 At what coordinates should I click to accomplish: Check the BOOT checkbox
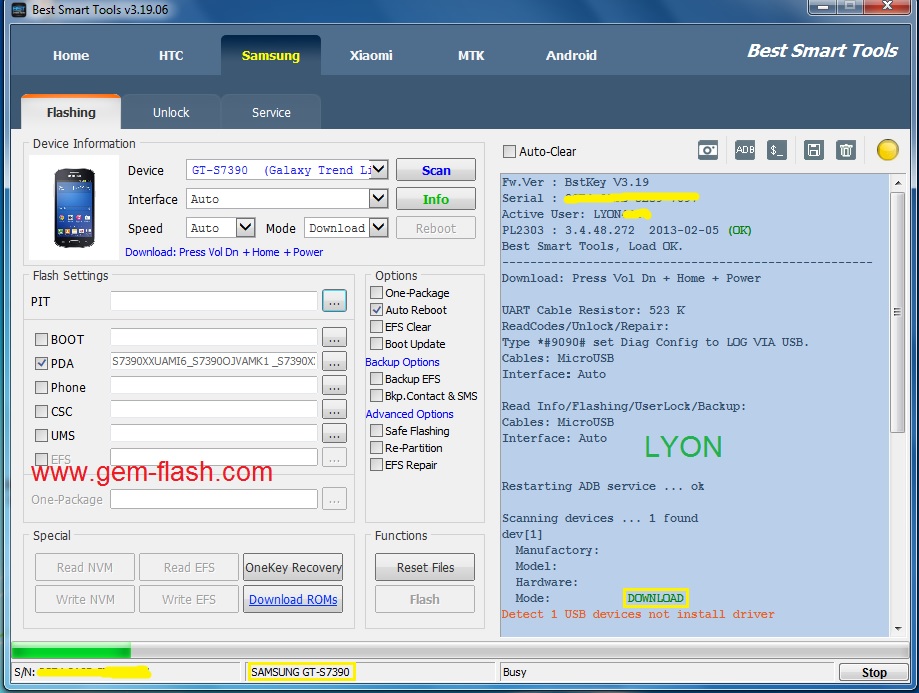click(x=42, y=339)
